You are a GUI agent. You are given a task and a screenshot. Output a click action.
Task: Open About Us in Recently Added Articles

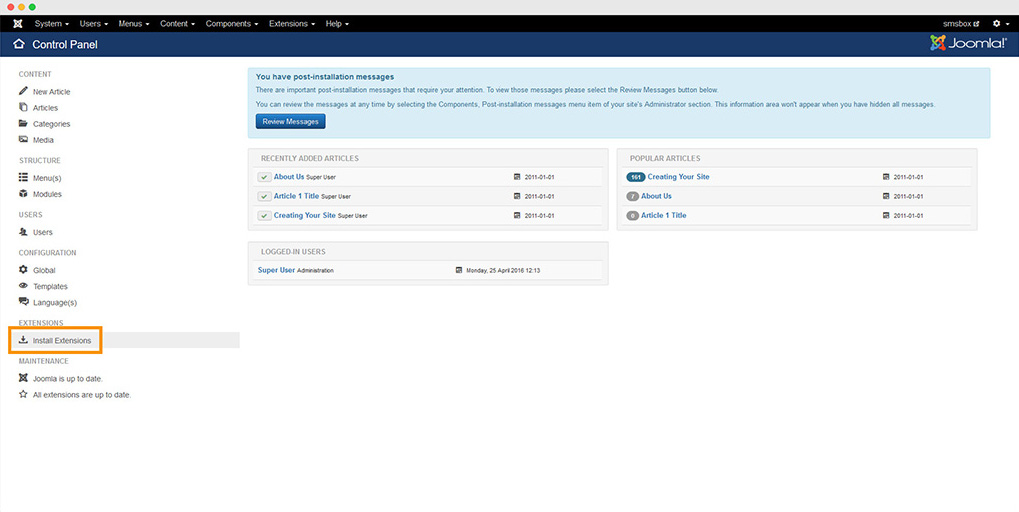point(289,177)
